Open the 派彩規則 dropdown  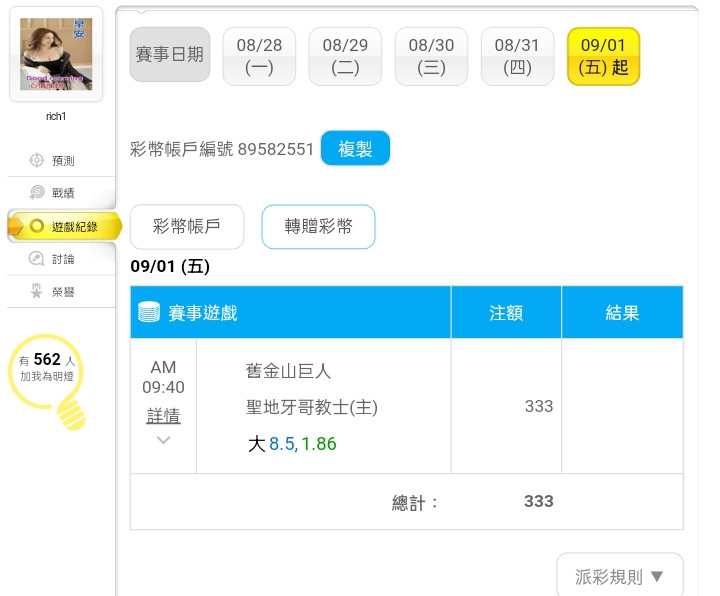click(x=619, y=575)
